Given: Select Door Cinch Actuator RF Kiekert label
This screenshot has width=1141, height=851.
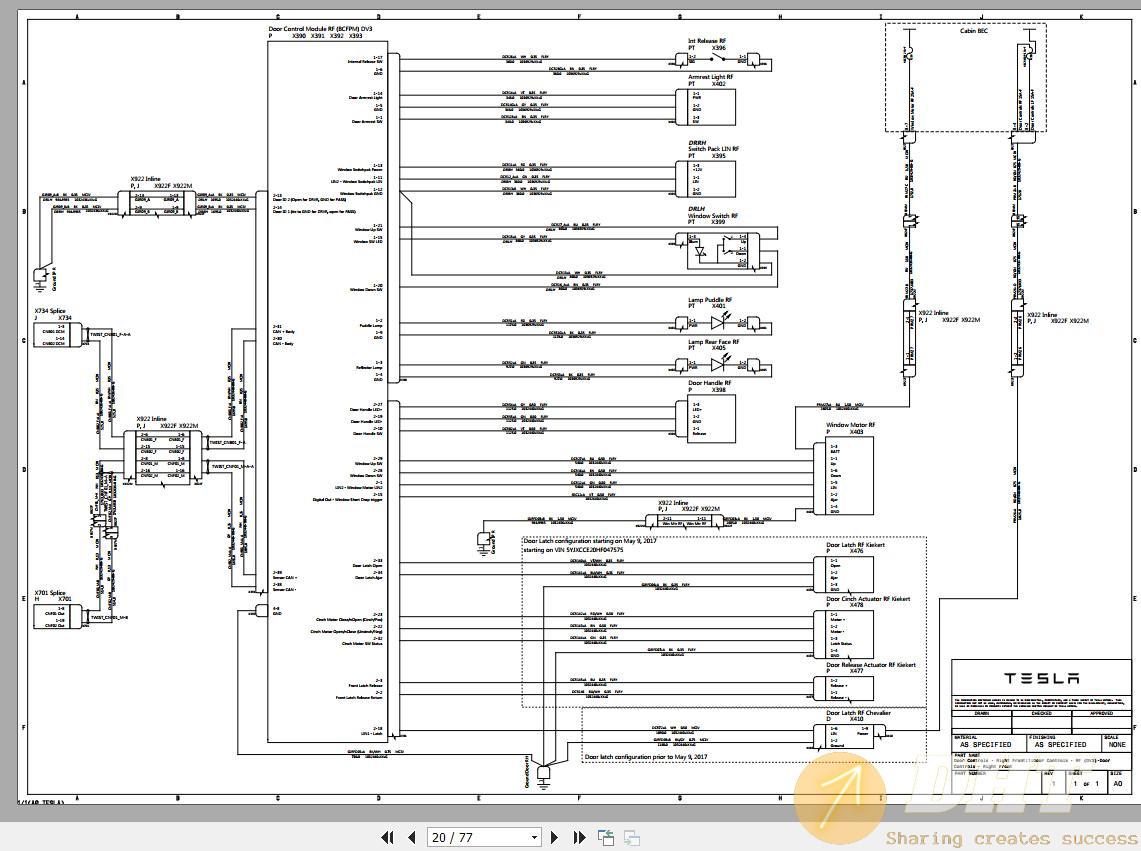Looking at the screenshot, I should click(868, 598).
